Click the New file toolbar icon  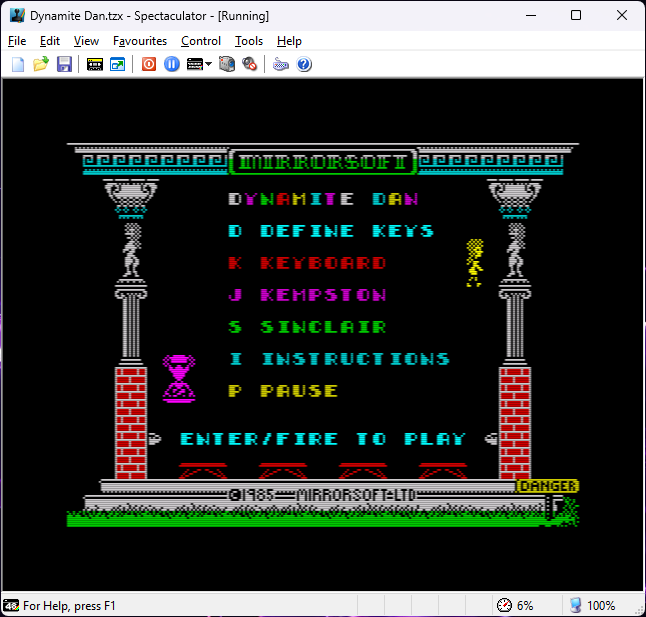click(17, 64)
